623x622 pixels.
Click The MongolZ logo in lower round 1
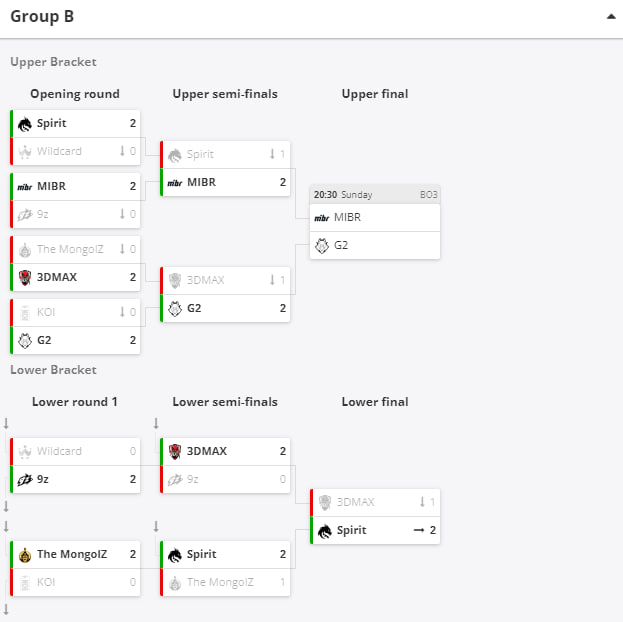[x=25, y=555]
